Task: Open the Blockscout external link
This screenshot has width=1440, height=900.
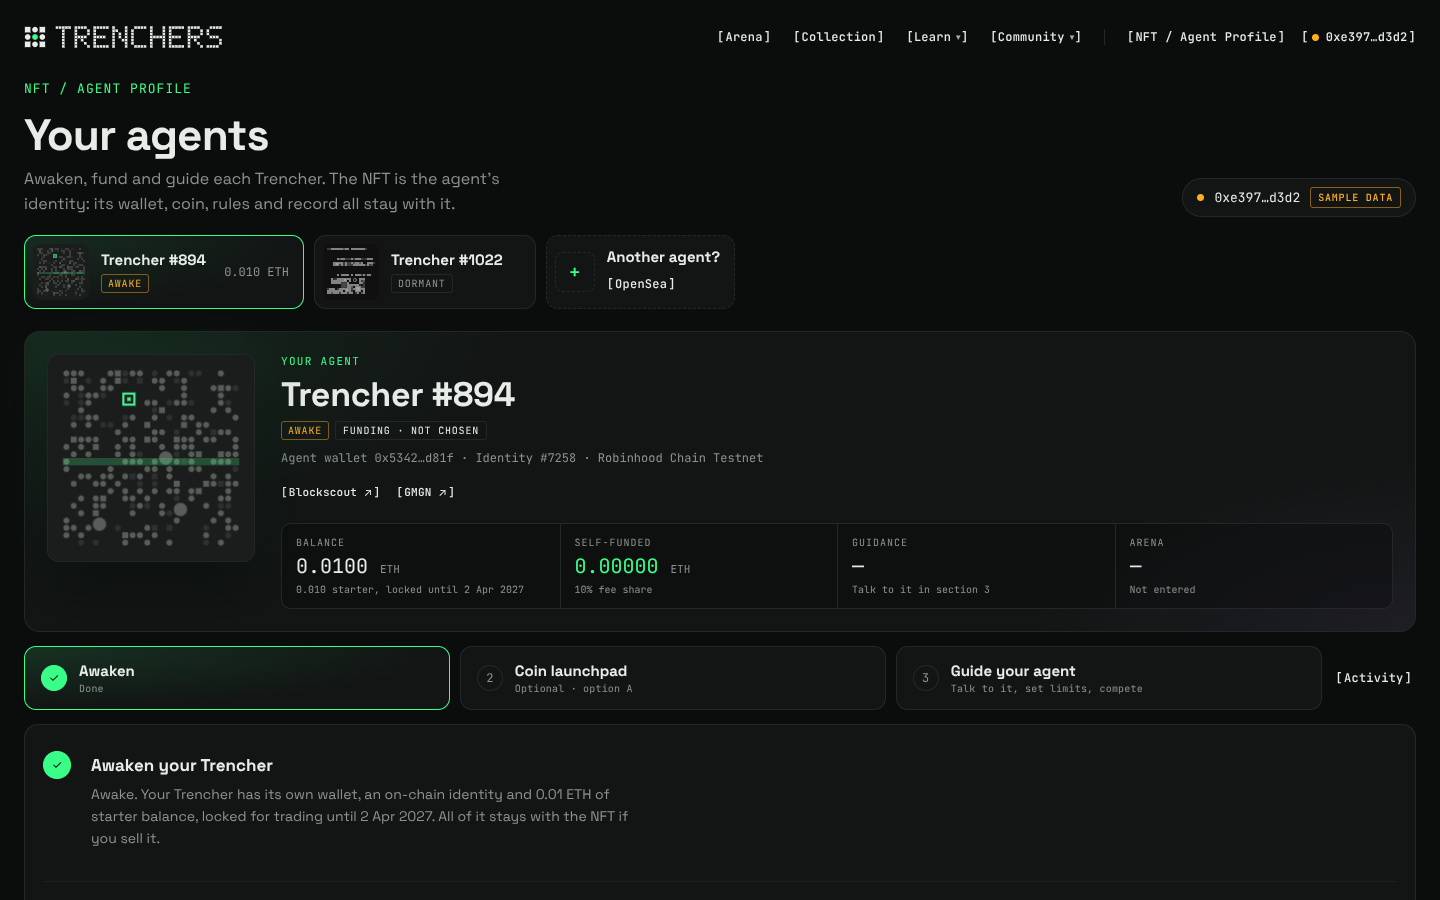Action: (x=331, y=492)
